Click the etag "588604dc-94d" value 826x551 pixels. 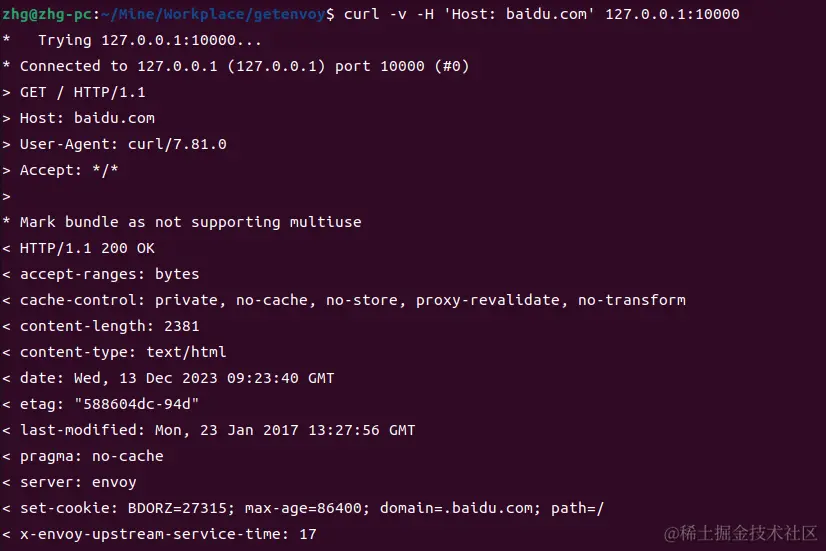coord(136,404)
